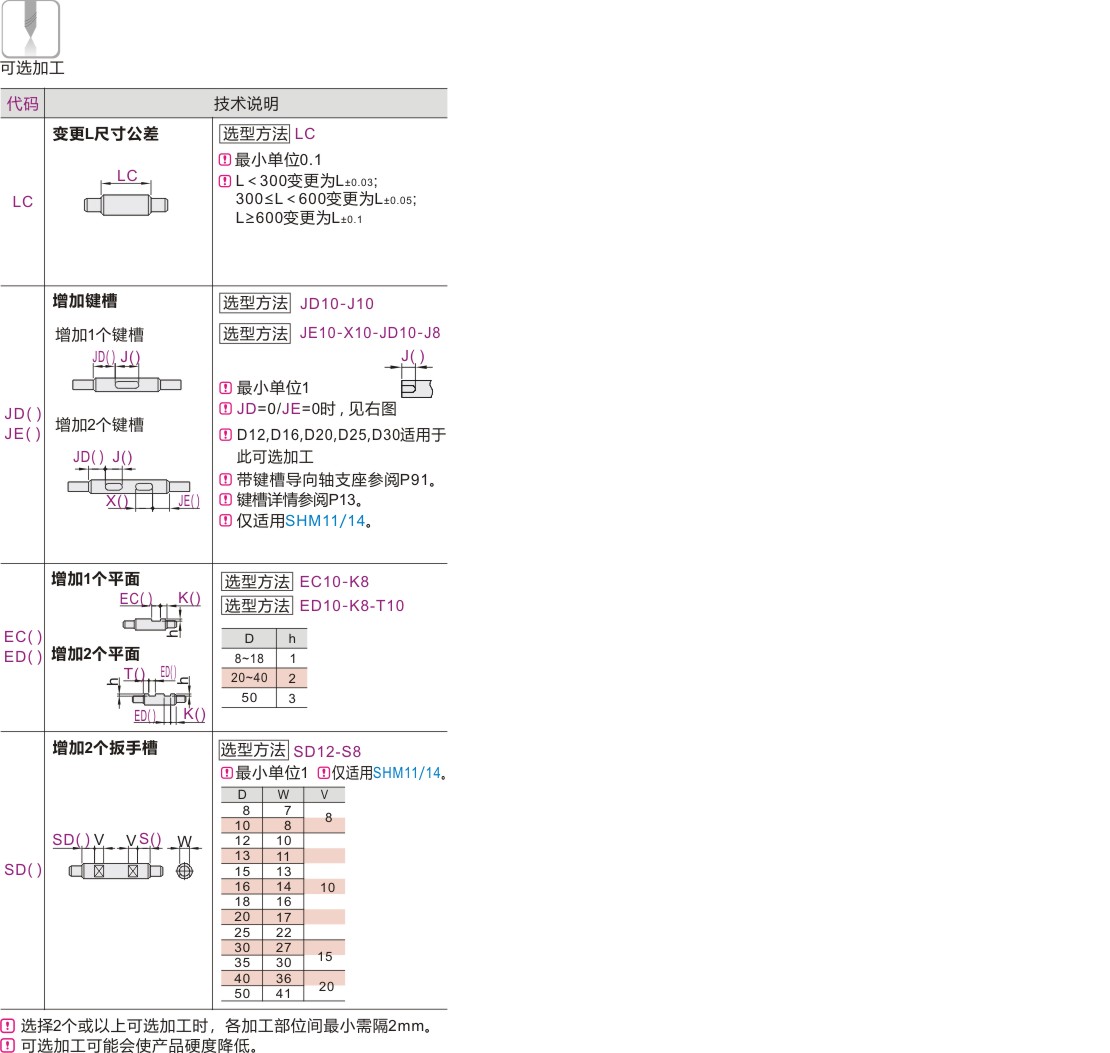
Task: Click the 选型方法 label beside EC10-K8
Action: (x=256, y=581)
